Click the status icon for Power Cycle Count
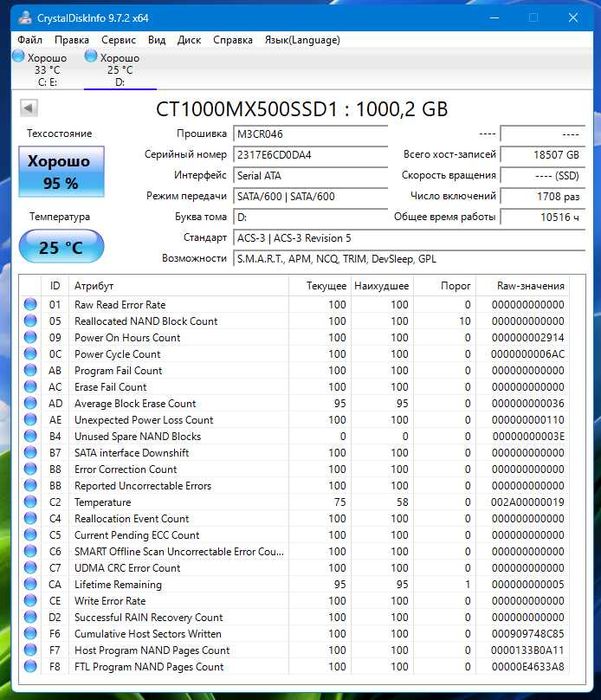Viewport: 601px width, 700px height. coord(30,354)
